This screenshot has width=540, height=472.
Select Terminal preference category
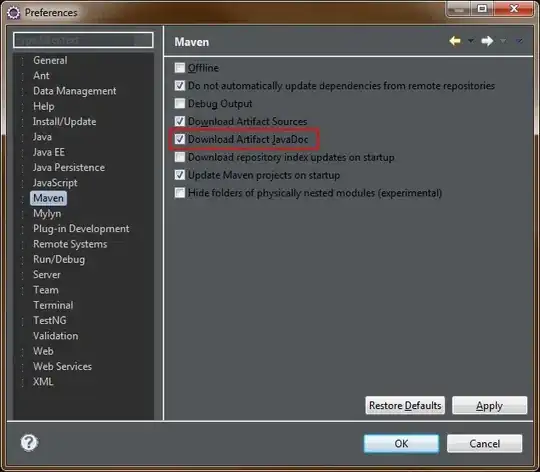[x=53, y=305]
